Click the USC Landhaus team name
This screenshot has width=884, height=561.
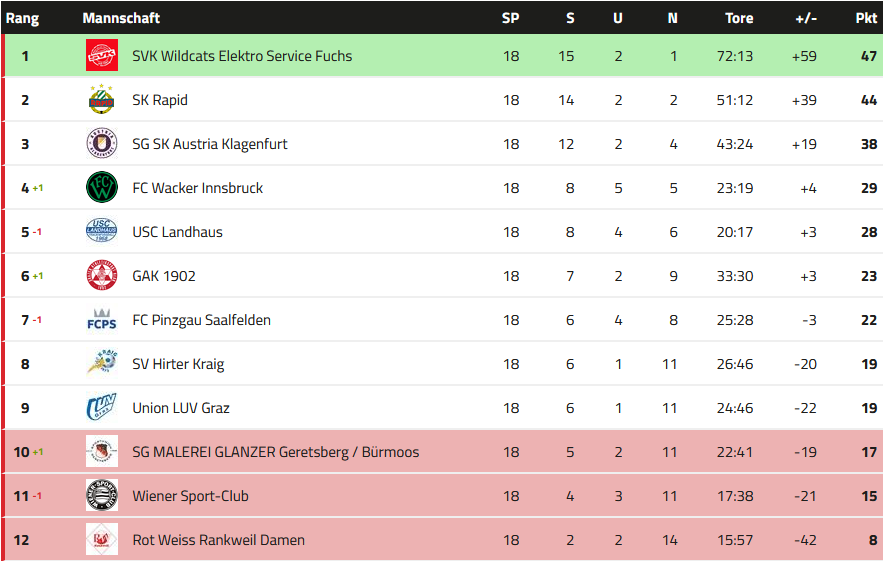(177, 232)
